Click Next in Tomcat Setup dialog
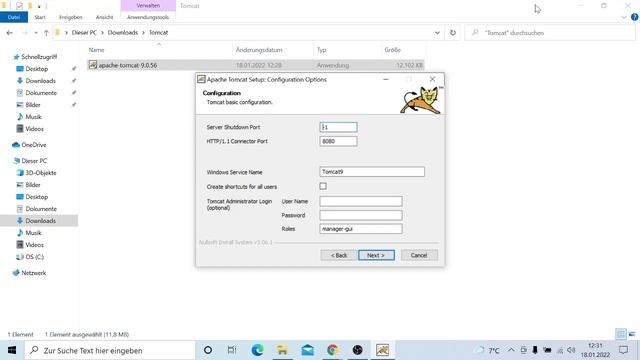 pos(376,255)
